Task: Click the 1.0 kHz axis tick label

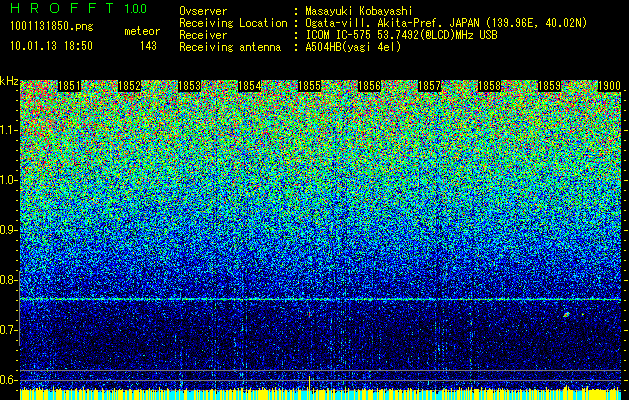Action: pyautogui.click(x=8, y=180)
